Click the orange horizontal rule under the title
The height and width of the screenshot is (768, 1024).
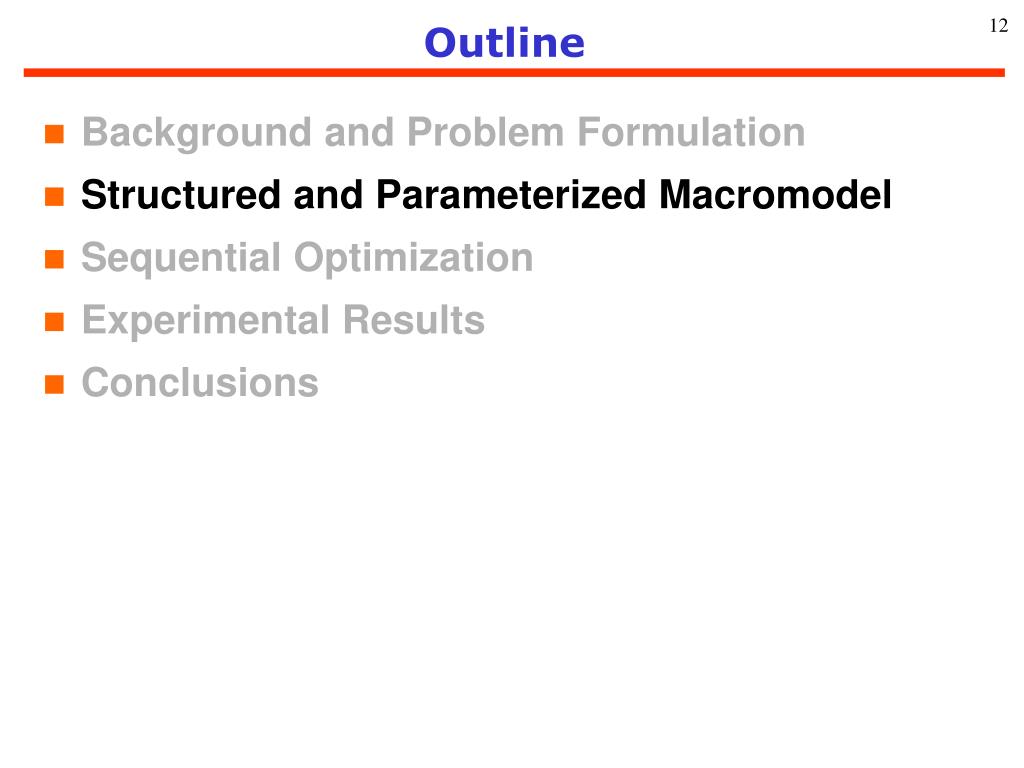tap(514, 72)
